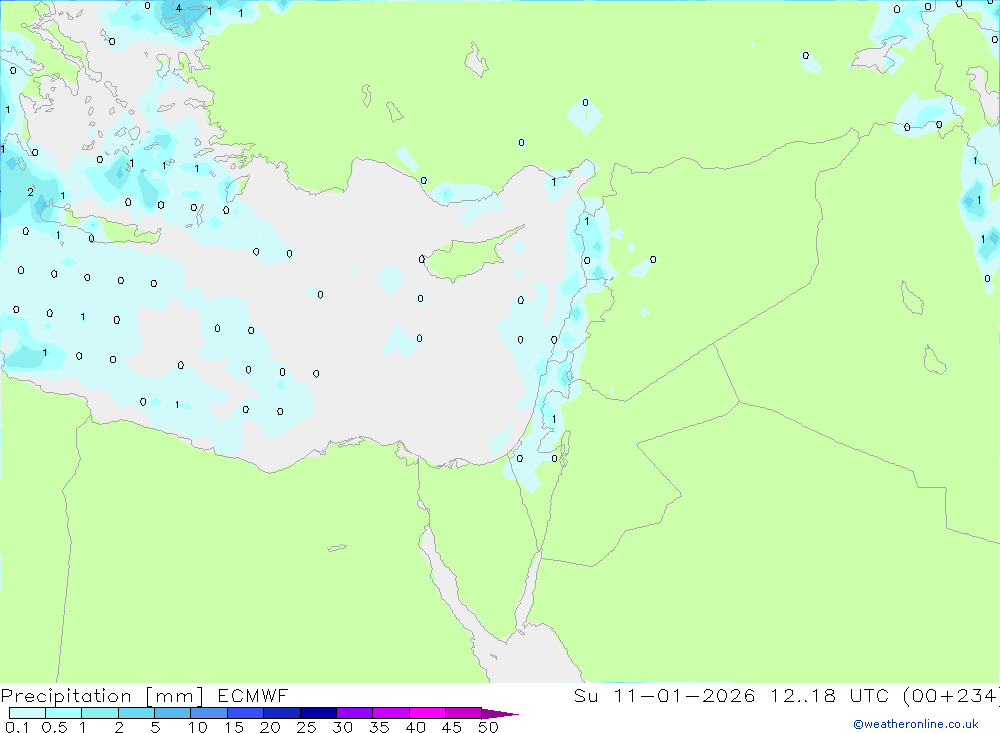1000x733 pixels.
Task: Click the 30–35 mm purple legend swatch
Action: click(354, 713)
